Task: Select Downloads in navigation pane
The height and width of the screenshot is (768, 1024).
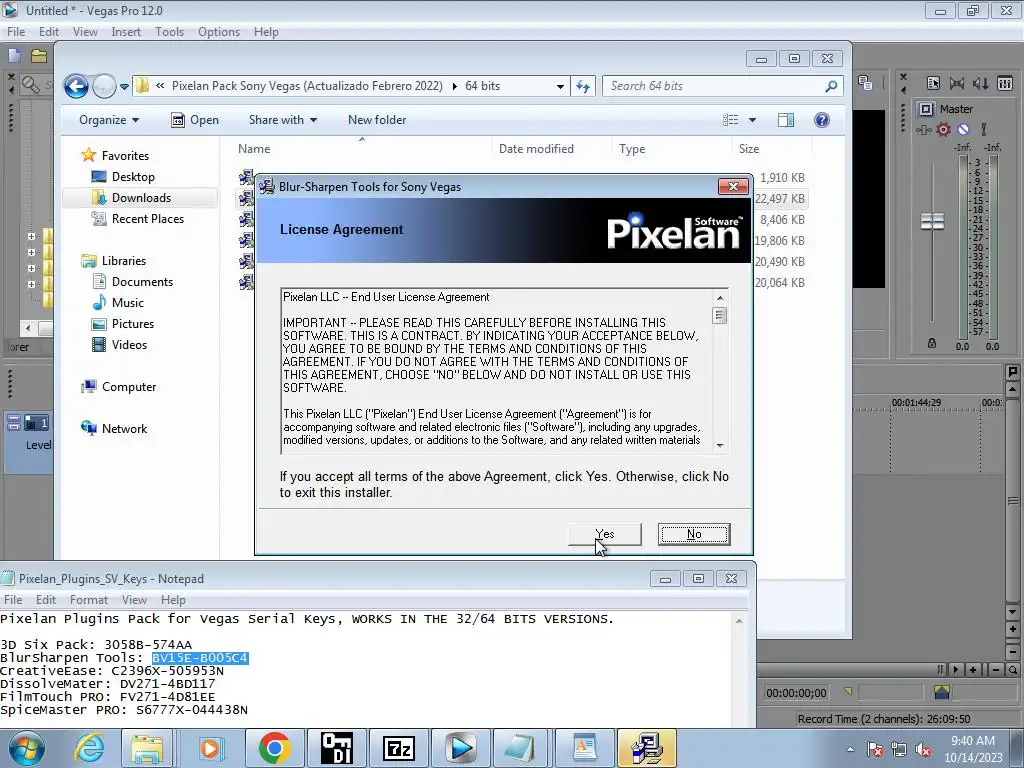Action: 141,198
